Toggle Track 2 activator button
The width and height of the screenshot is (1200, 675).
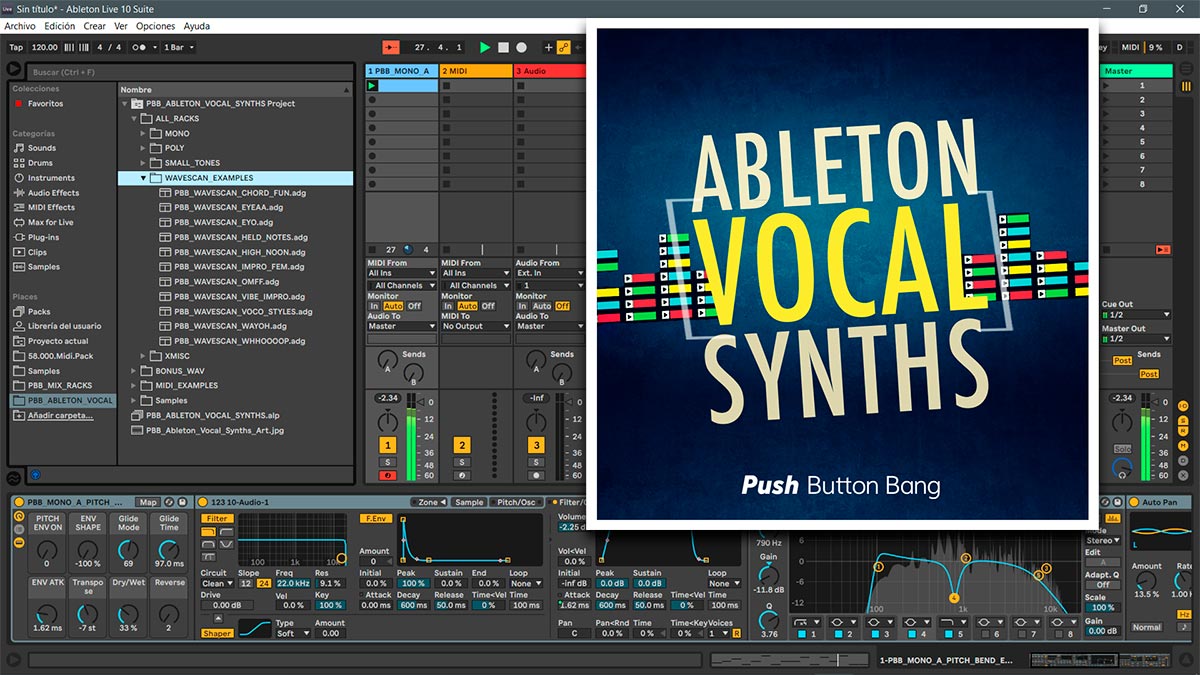pyautogui.click(x=461, y=446)
